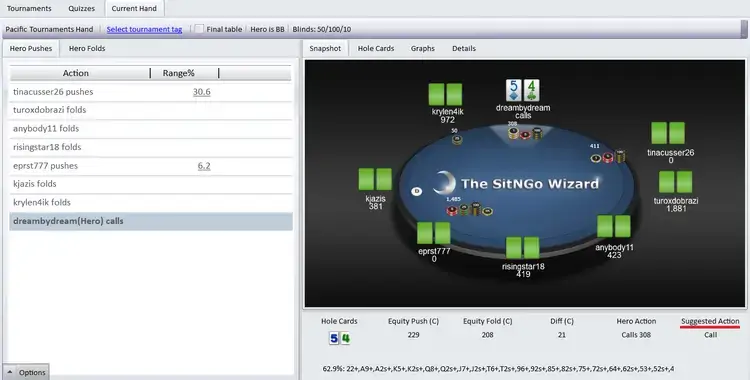Click the SitNGo Wizard moon logo
This screenshot has height=380, width=750.
[x=444, y=183]
